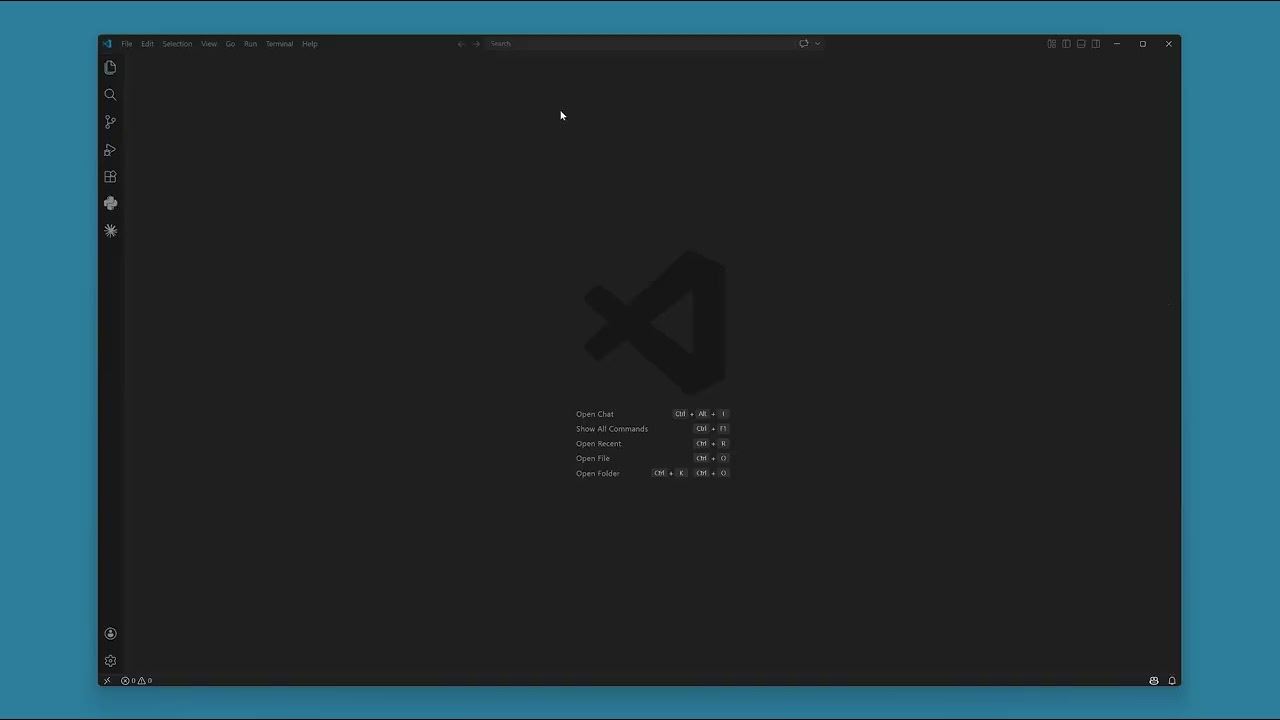Close the VS Code window
Screen dimensions: 1280x720
(1168, 44)
